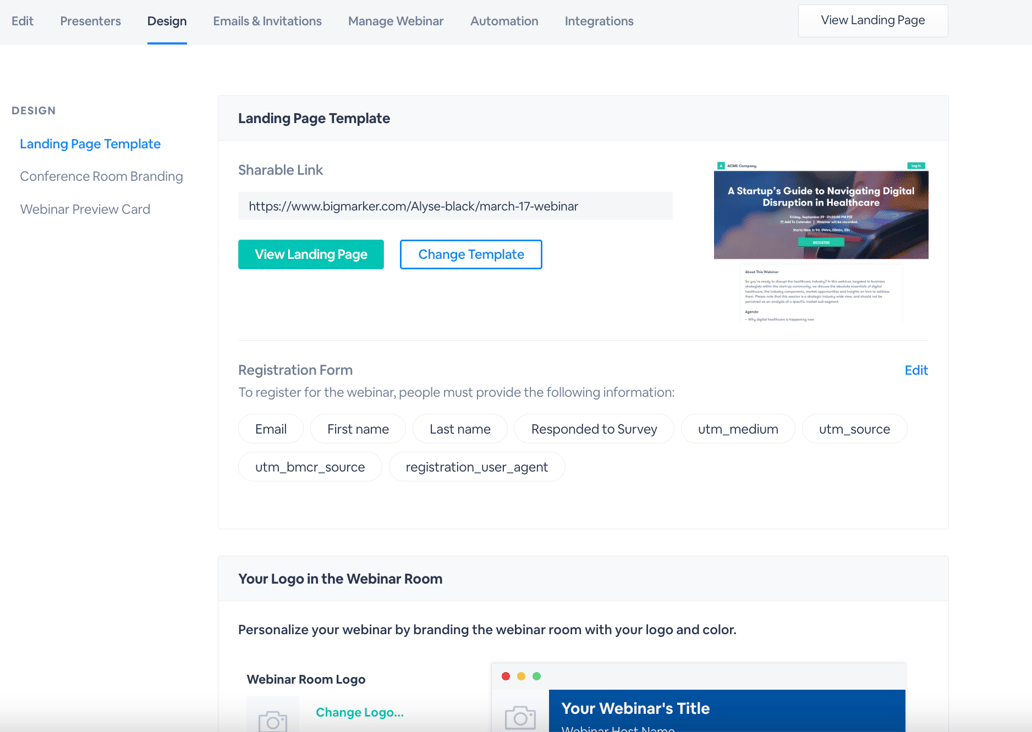Screen dimensions: 1032x732
Task: Click the camera icon in the webinar room preview
Action: [520, 715]
